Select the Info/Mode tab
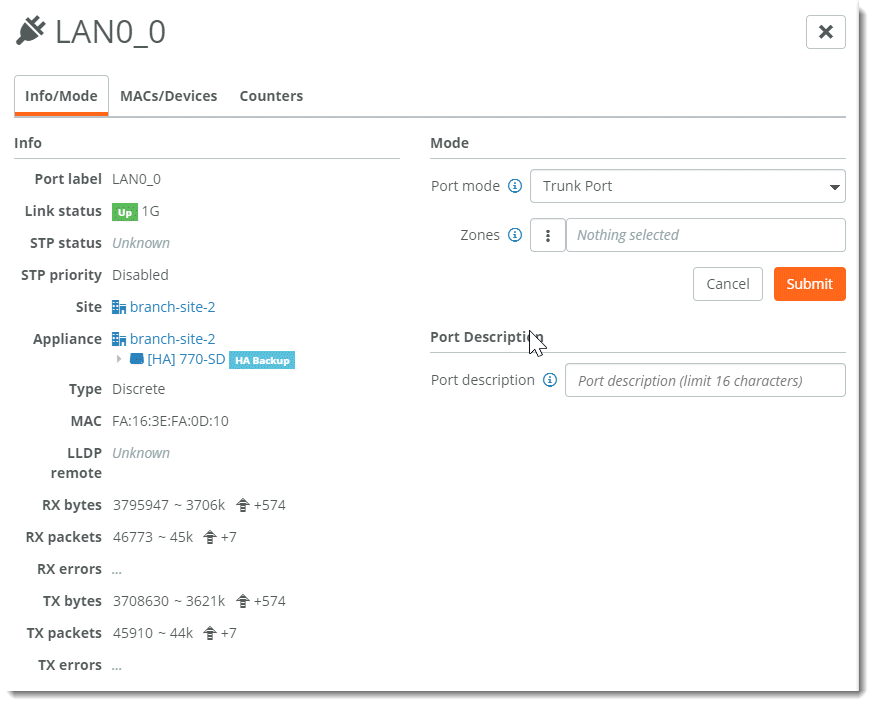 coord(61,96)
